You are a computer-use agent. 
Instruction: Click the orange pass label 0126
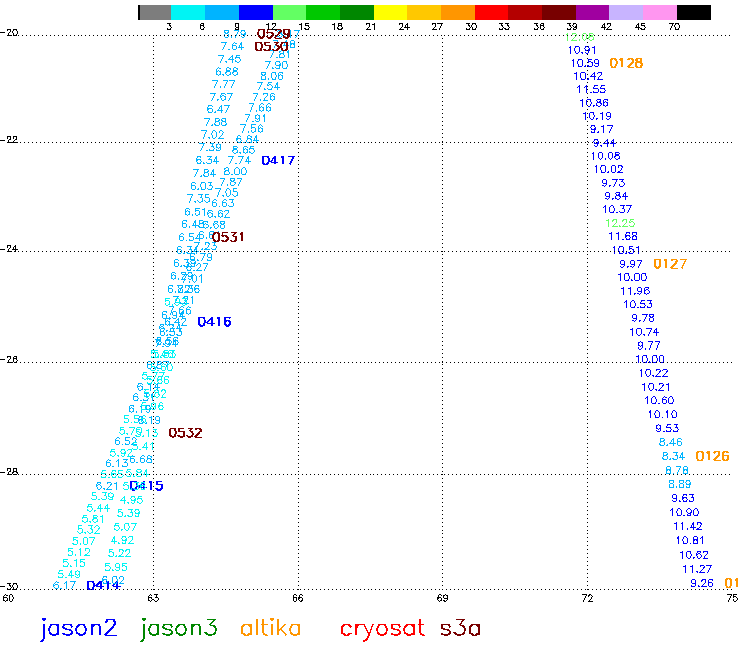click(x=712, y=456)
